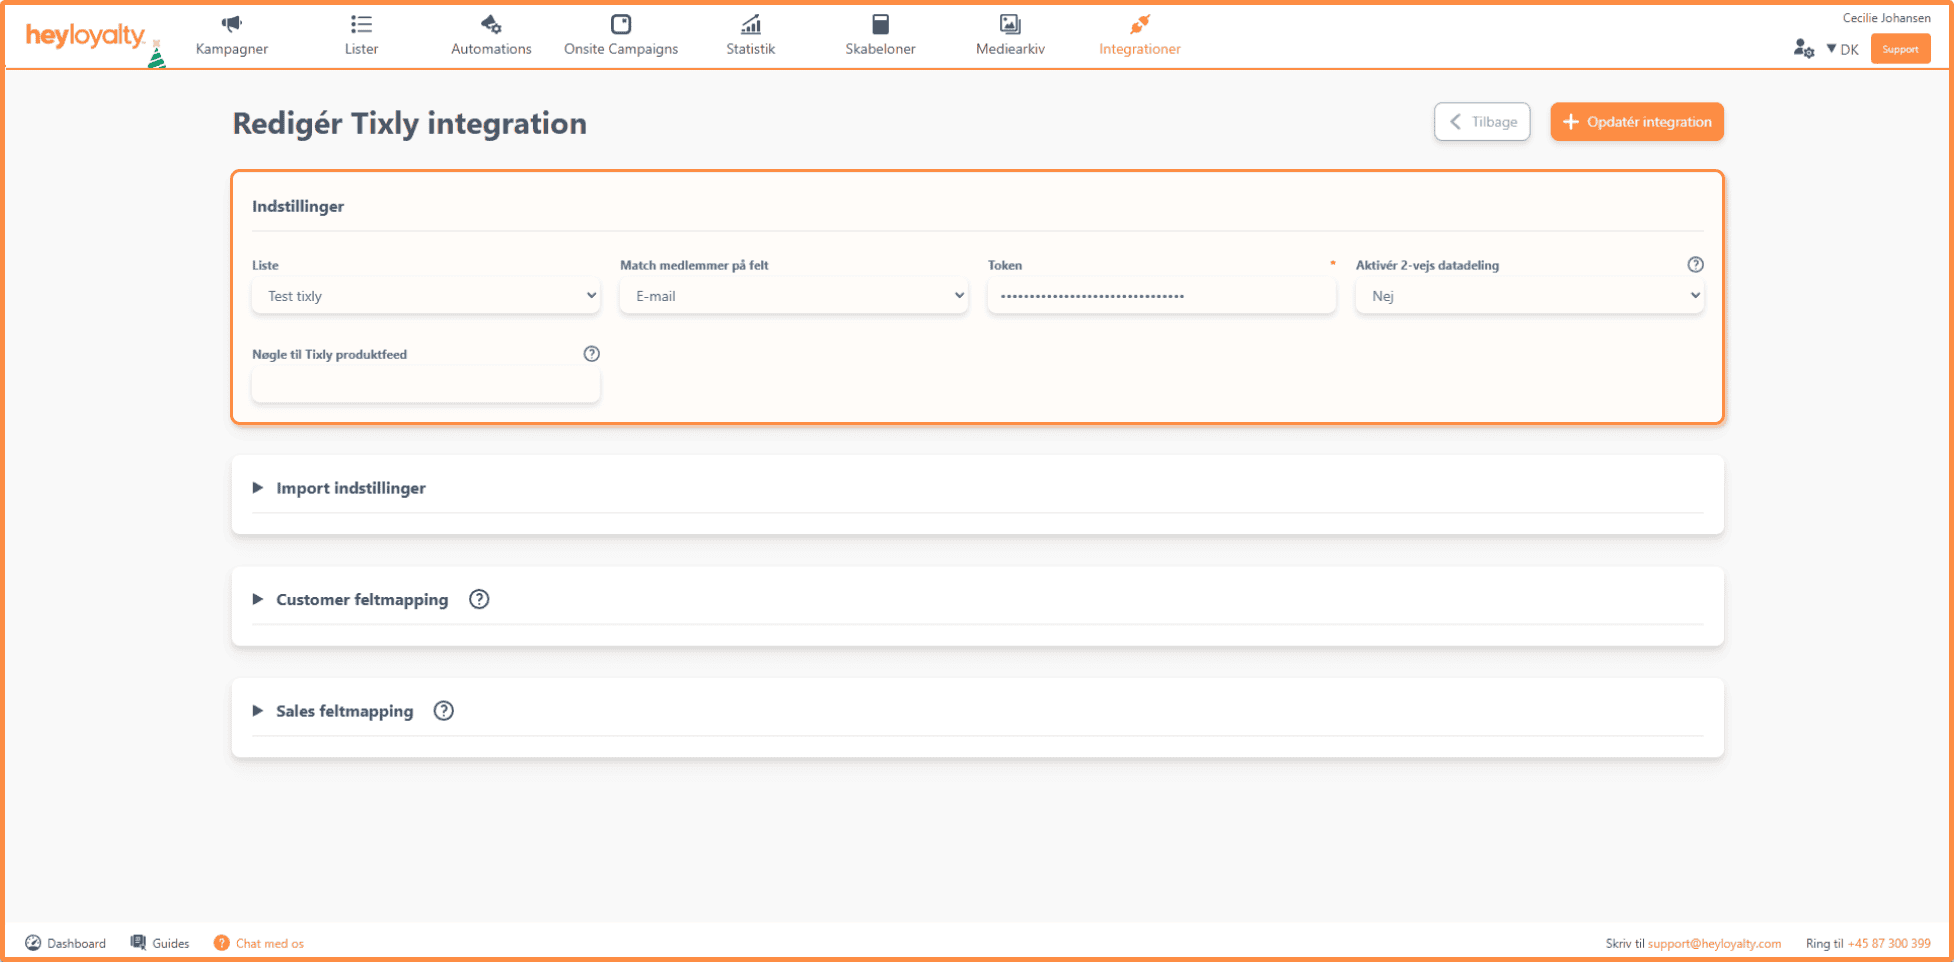Click help icon beside Tixly produktfeed key
The height and width of the screenshot is (962, 1954).
pos(591,354)
